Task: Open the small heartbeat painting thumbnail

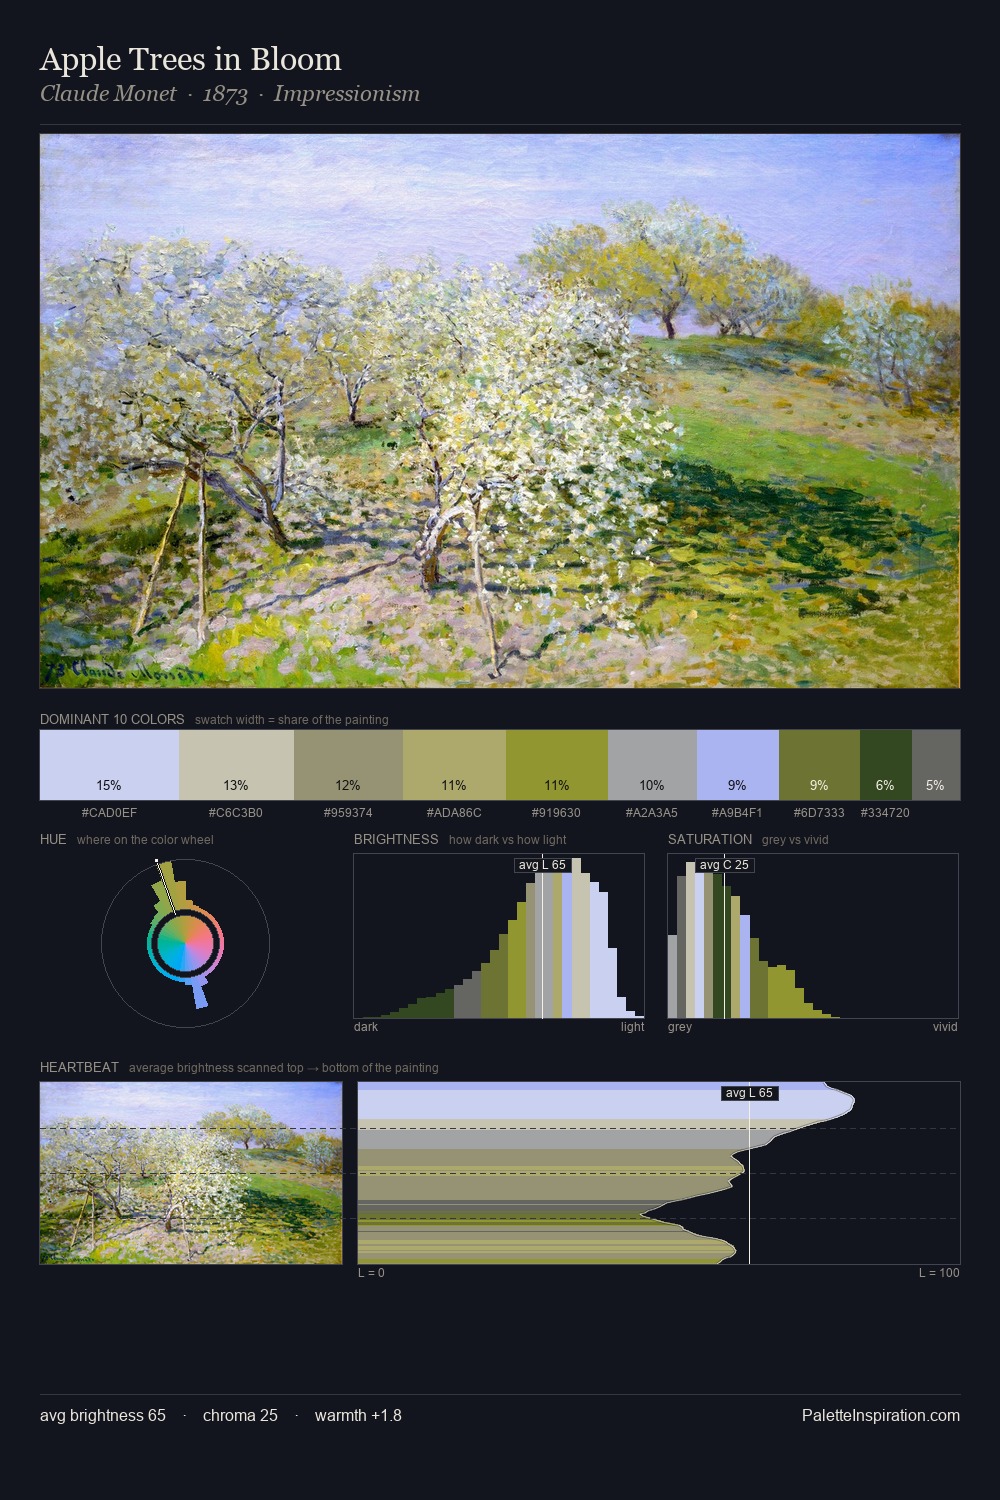Action: [191, 1173]
